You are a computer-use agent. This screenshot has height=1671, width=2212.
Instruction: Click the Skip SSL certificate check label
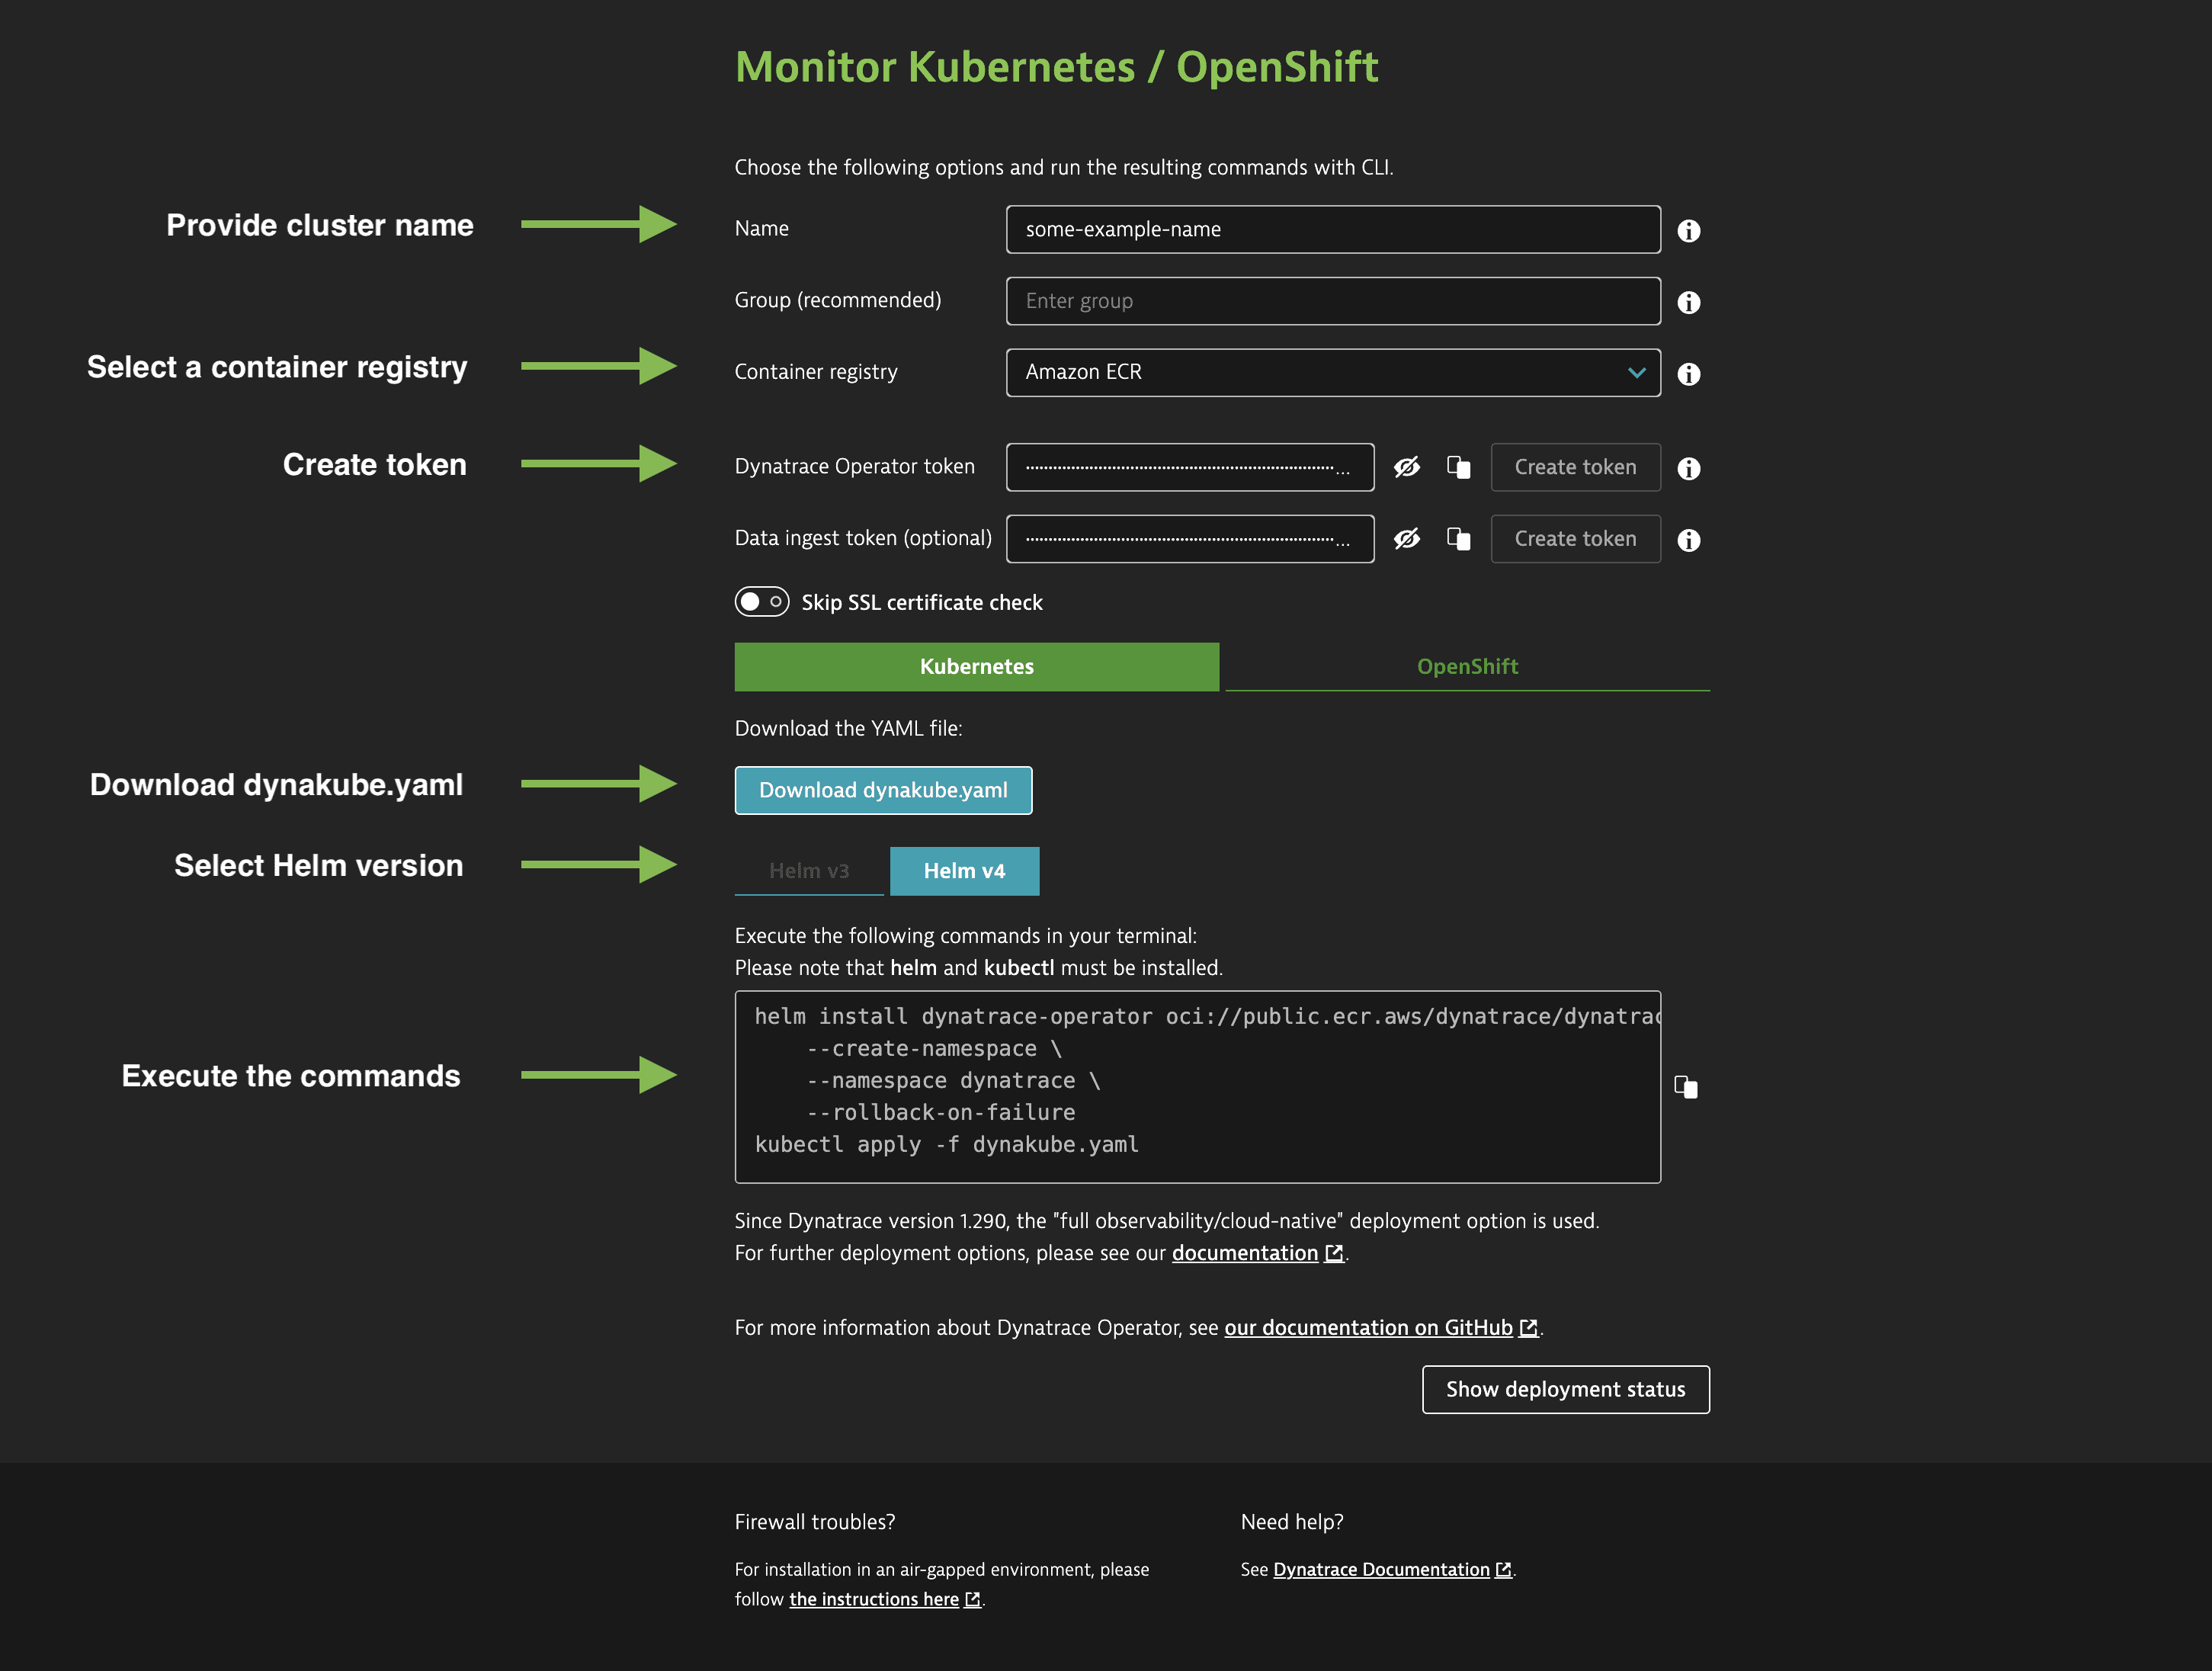(922, 603)
